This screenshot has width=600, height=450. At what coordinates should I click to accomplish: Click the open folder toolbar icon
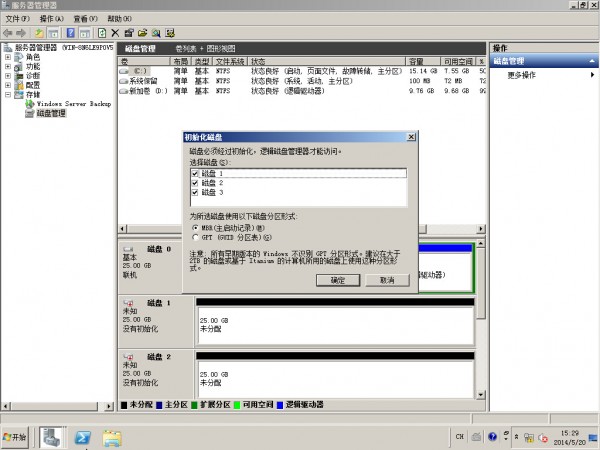(x=143, y=33)
